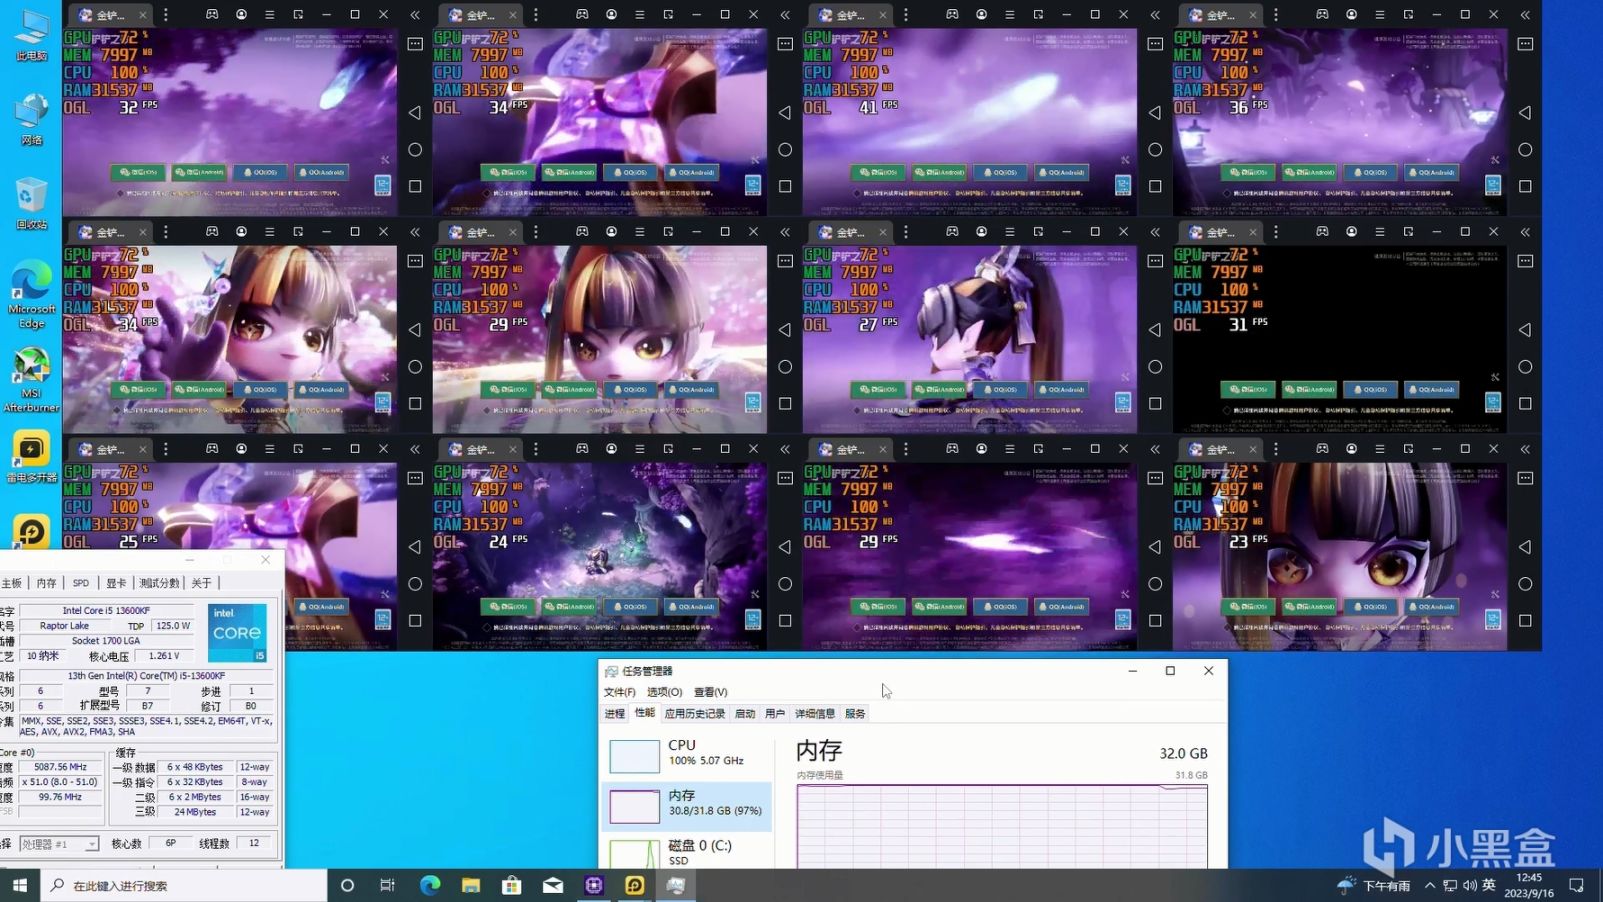Open MSI Afterburner desktop shortcut

point(31,381)
